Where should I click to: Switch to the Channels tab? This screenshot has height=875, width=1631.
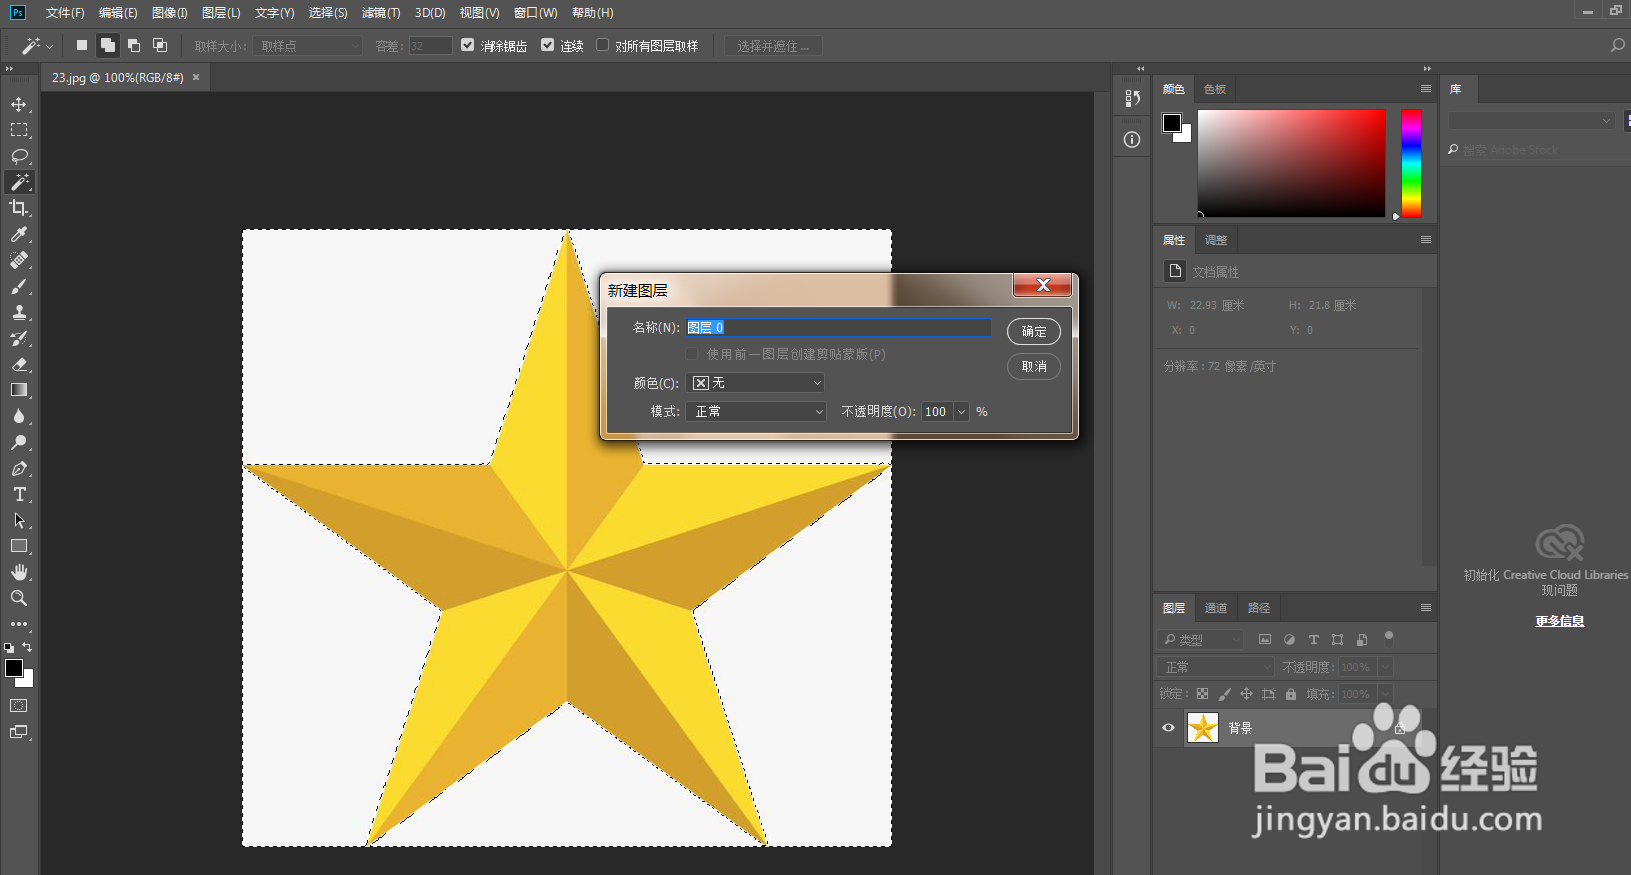click(x=1216, y=608)
